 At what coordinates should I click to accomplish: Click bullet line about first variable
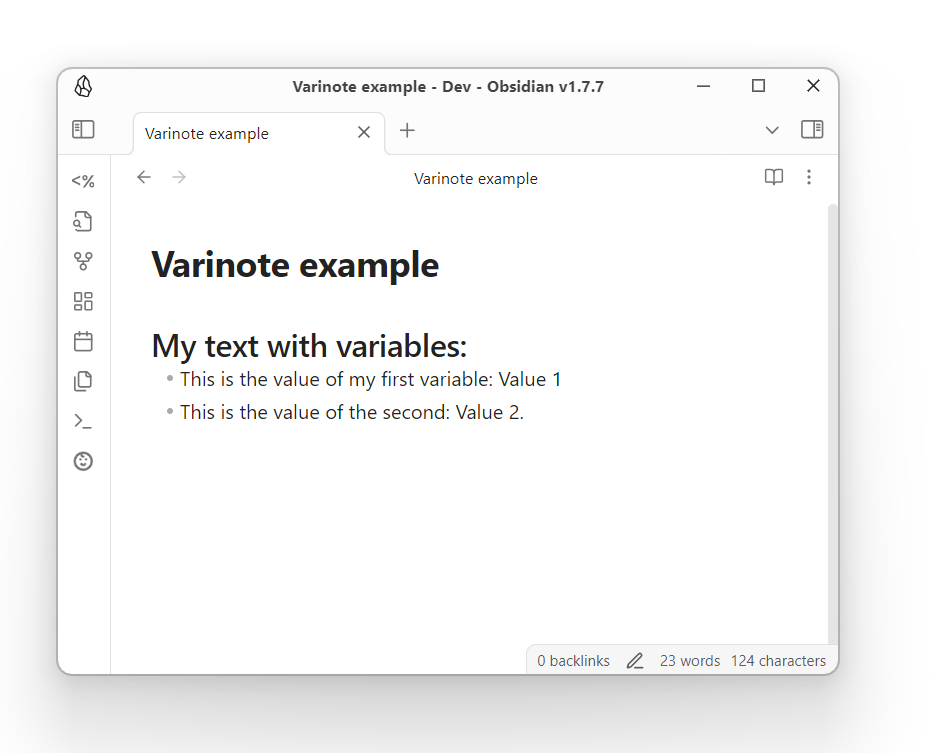(370, 379)
